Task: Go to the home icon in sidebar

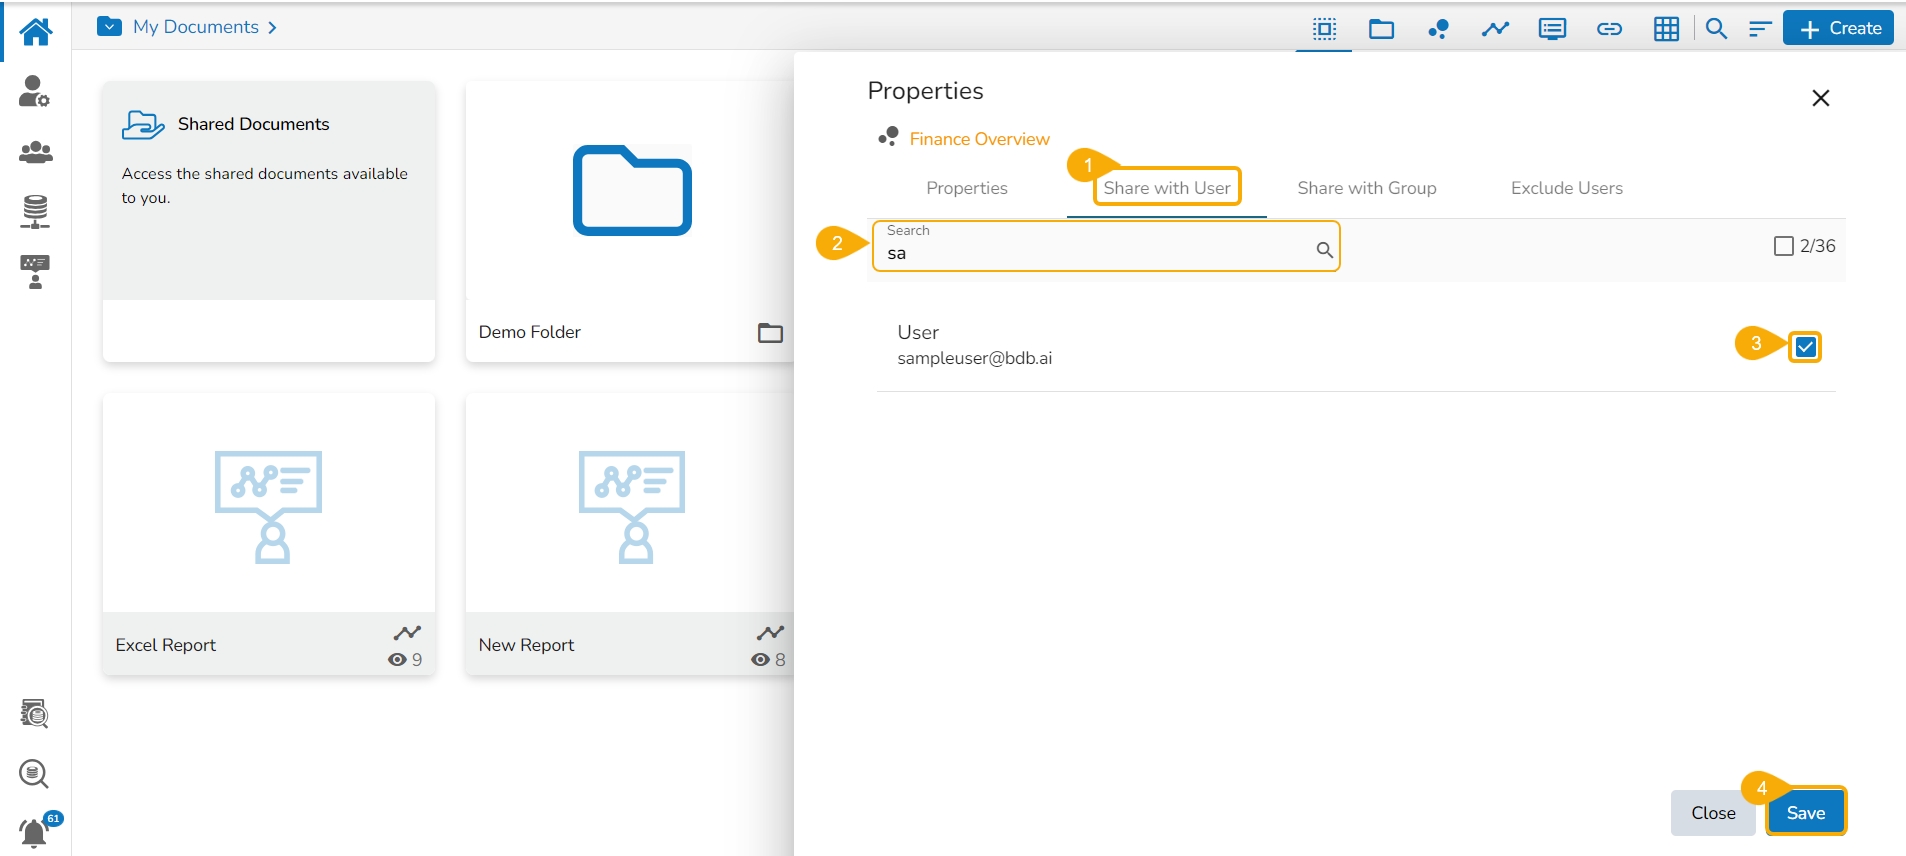Action: coord(36,31)
